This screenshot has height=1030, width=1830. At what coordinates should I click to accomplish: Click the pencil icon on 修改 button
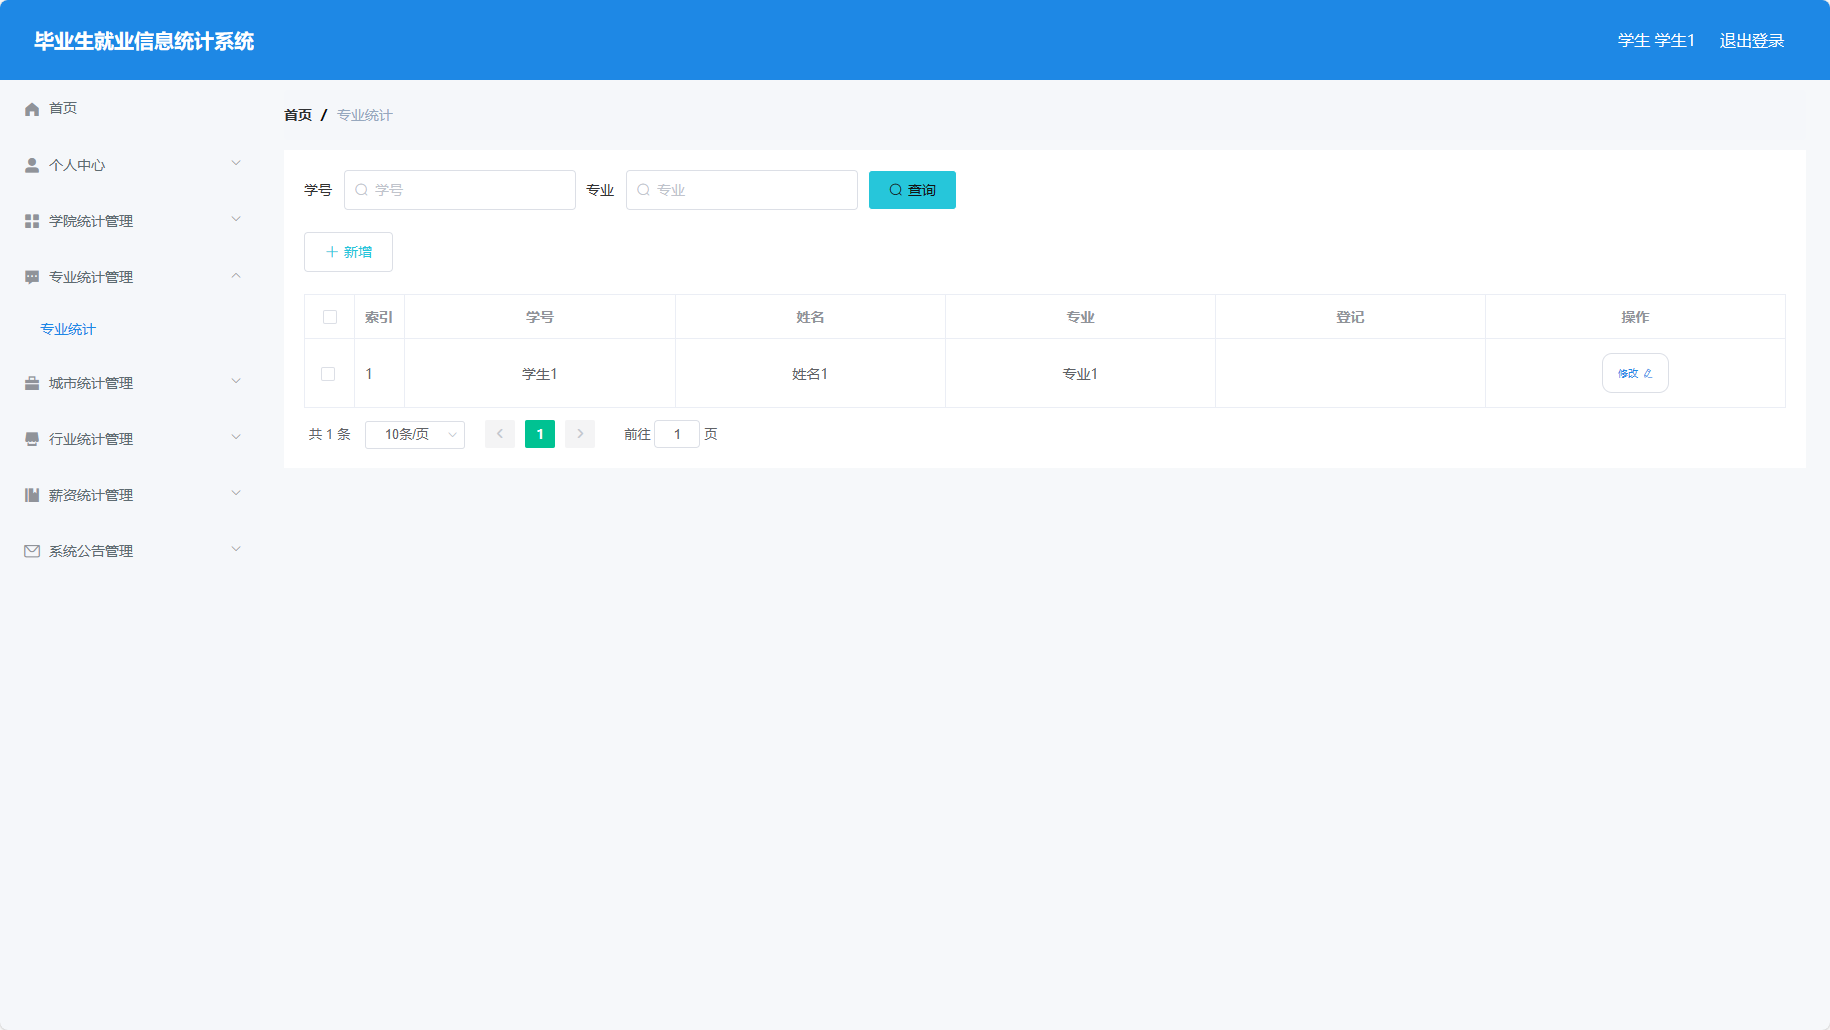(1648, 374)
